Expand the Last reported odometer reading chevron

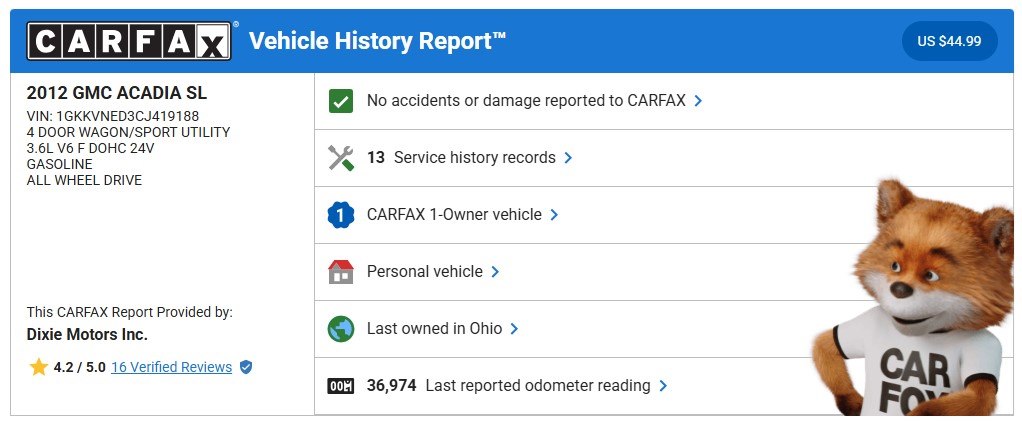point(663,386)
